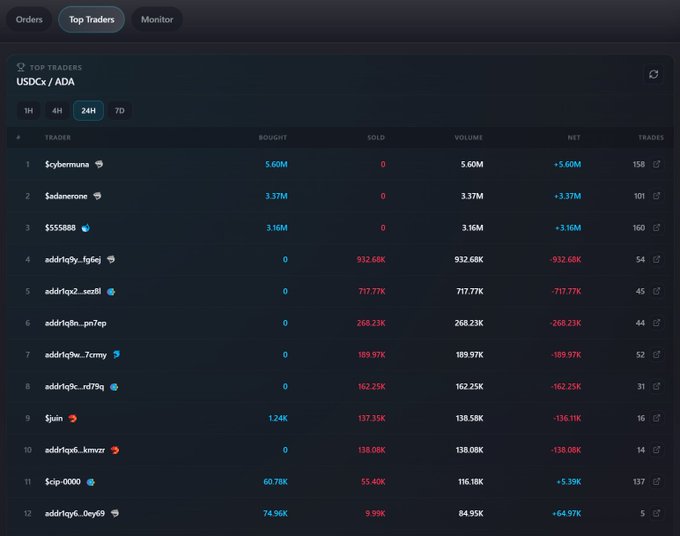Click the badge icon next to $cybermuna
The width and height of the screenshot is (680, 536).
tap(99, 164)
